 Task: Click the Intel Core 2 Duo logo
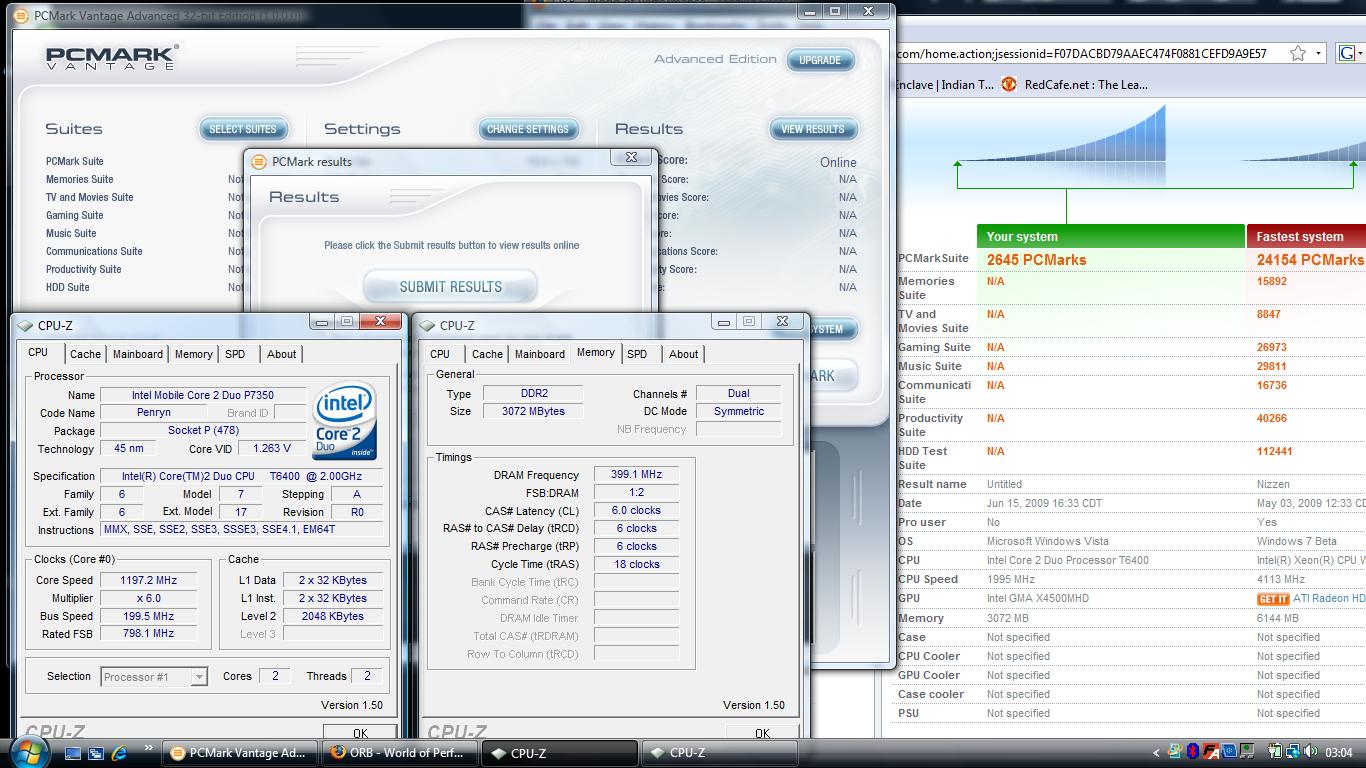pyautogui.click(x=345, y=420)
